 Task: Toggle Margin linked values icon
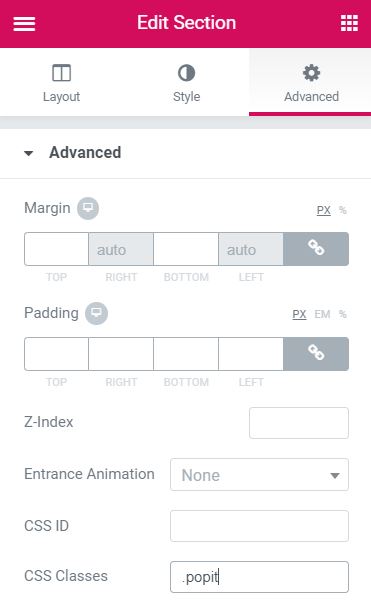tap(316, 249)
